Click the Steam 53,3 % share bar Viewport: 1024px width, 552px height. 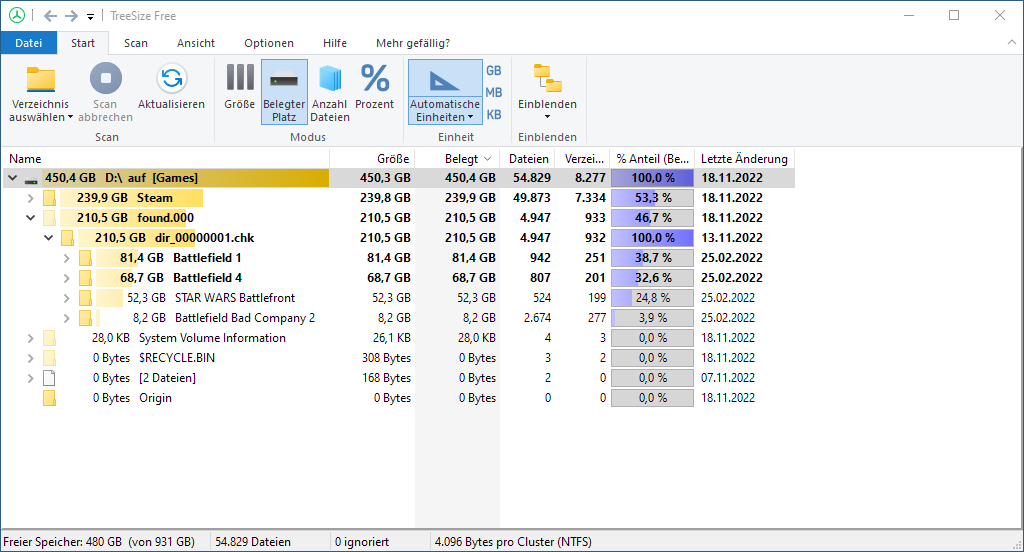[x=652, y=198]
